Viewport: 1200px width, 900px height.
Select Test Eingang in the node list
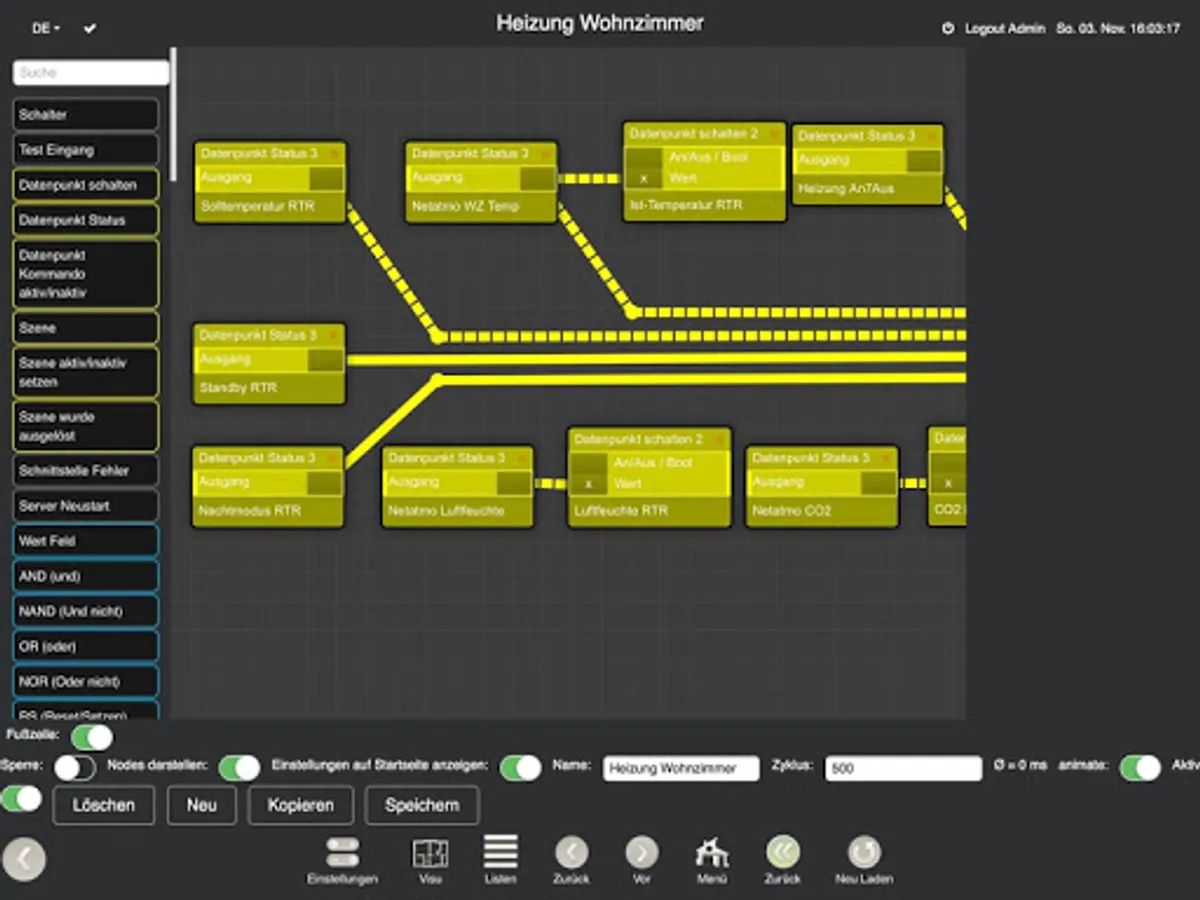[86, 150]
